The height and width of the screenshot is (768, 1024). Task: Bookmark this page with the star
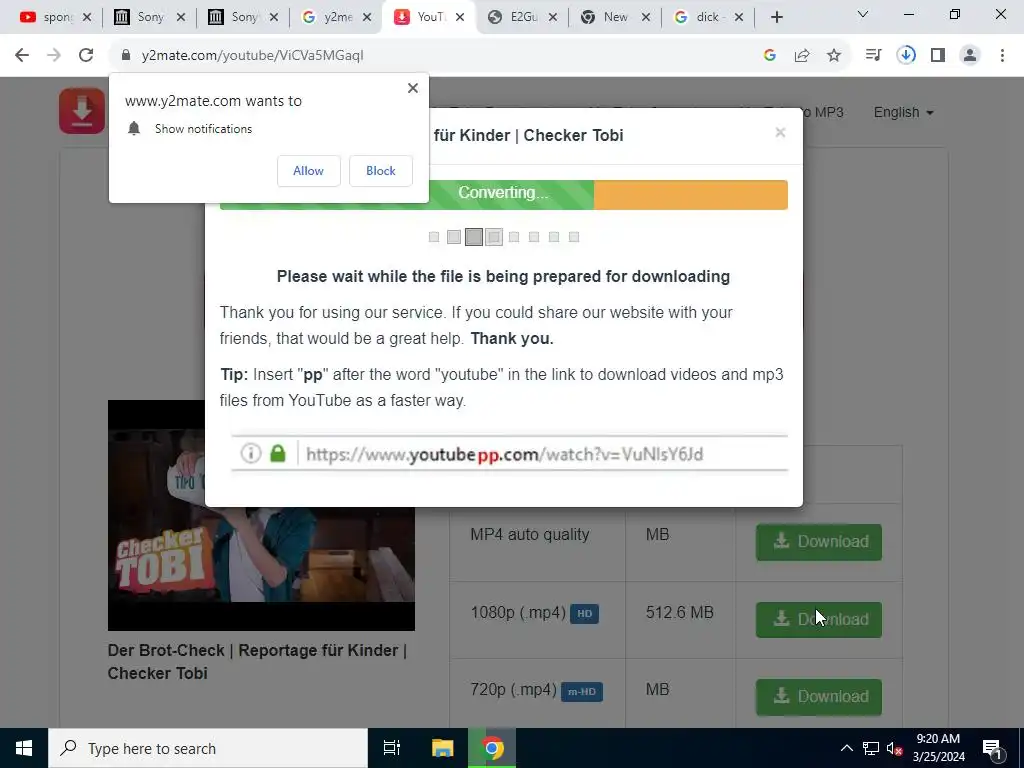(834, 56)
